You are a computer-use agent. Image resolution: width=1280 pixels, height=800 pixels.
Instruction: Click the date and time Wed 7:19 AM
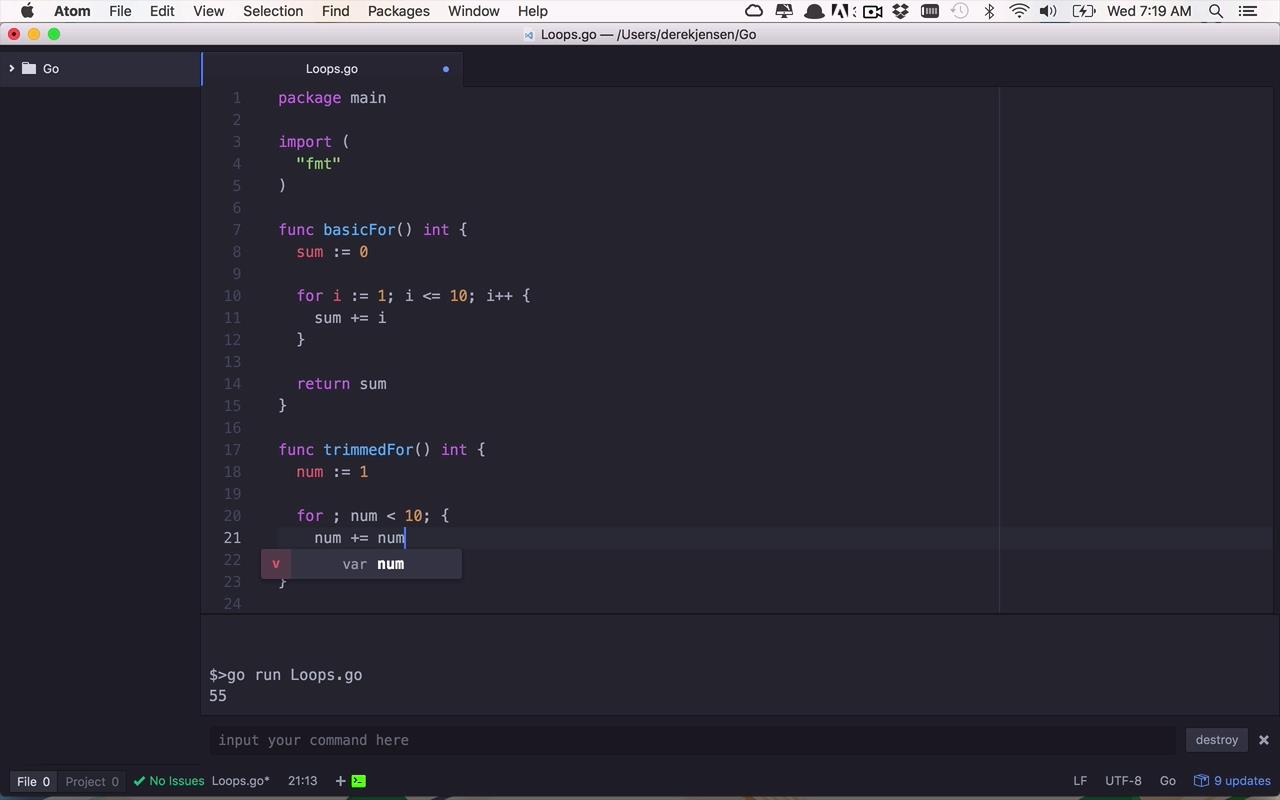coord(1149,11)
